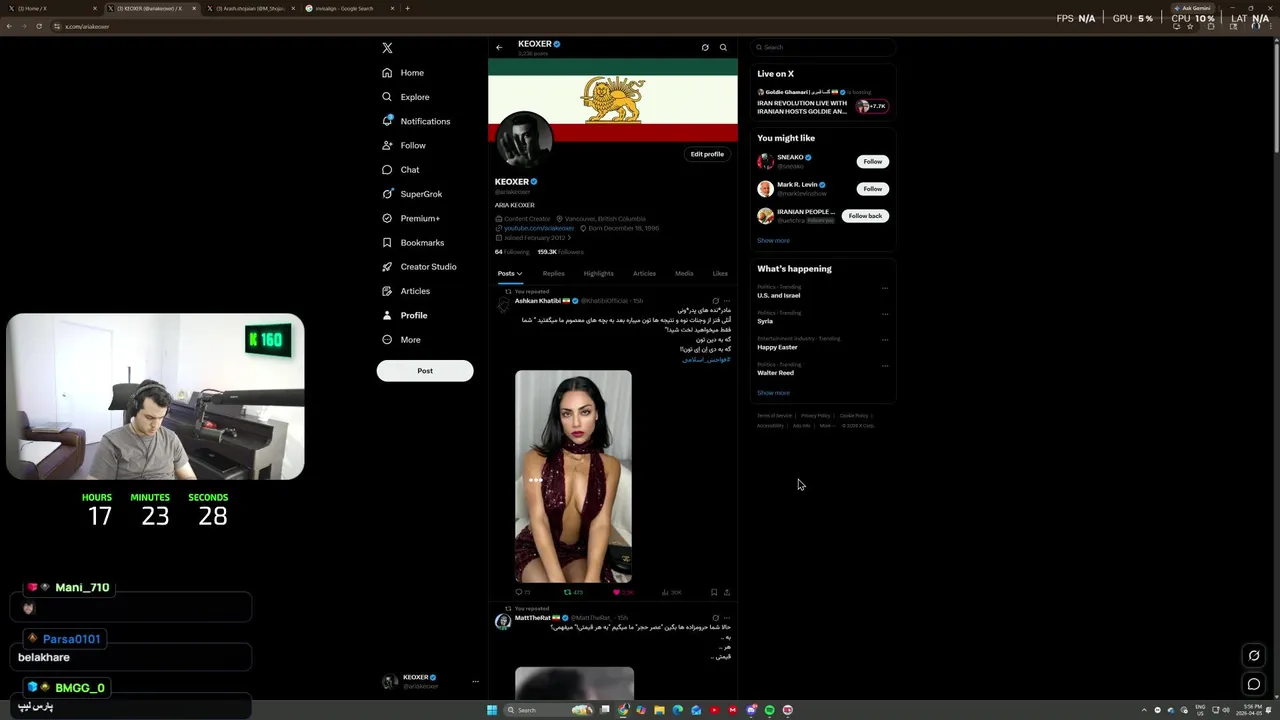Share Ashkan Khatibi's post

(727, 592)
